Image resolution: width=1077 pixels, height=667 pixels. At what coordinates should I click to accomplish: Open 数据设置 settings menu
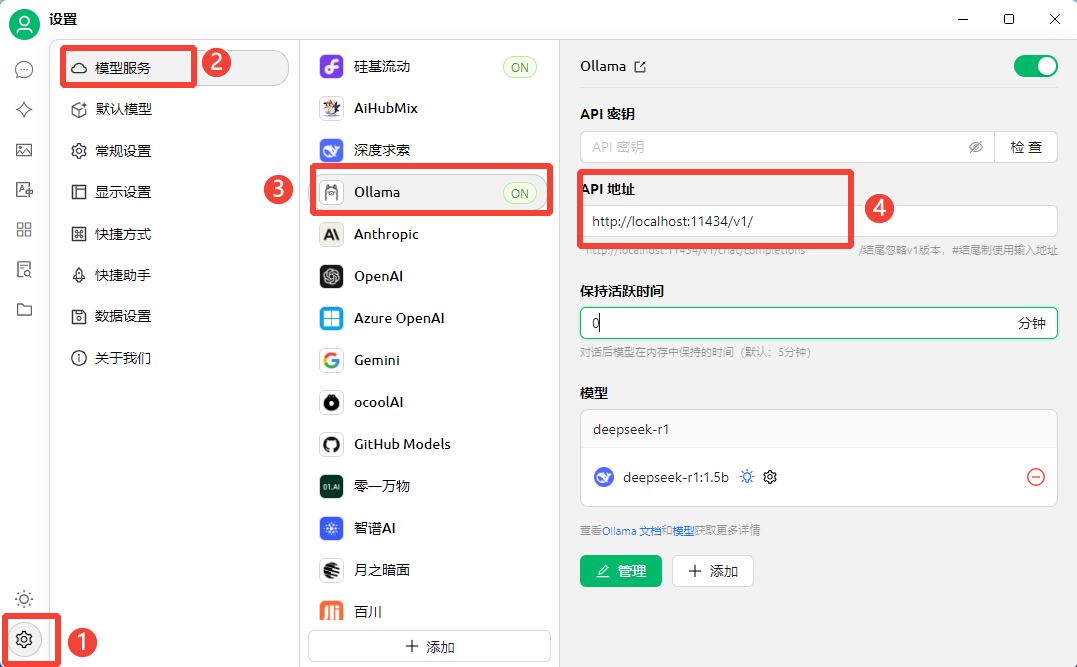175,316
